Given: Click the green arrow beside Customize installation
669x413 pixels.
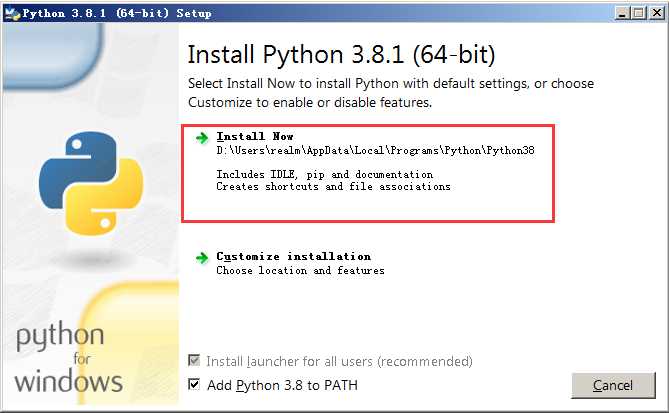Looking at the screenshot, I should (202, 258).
